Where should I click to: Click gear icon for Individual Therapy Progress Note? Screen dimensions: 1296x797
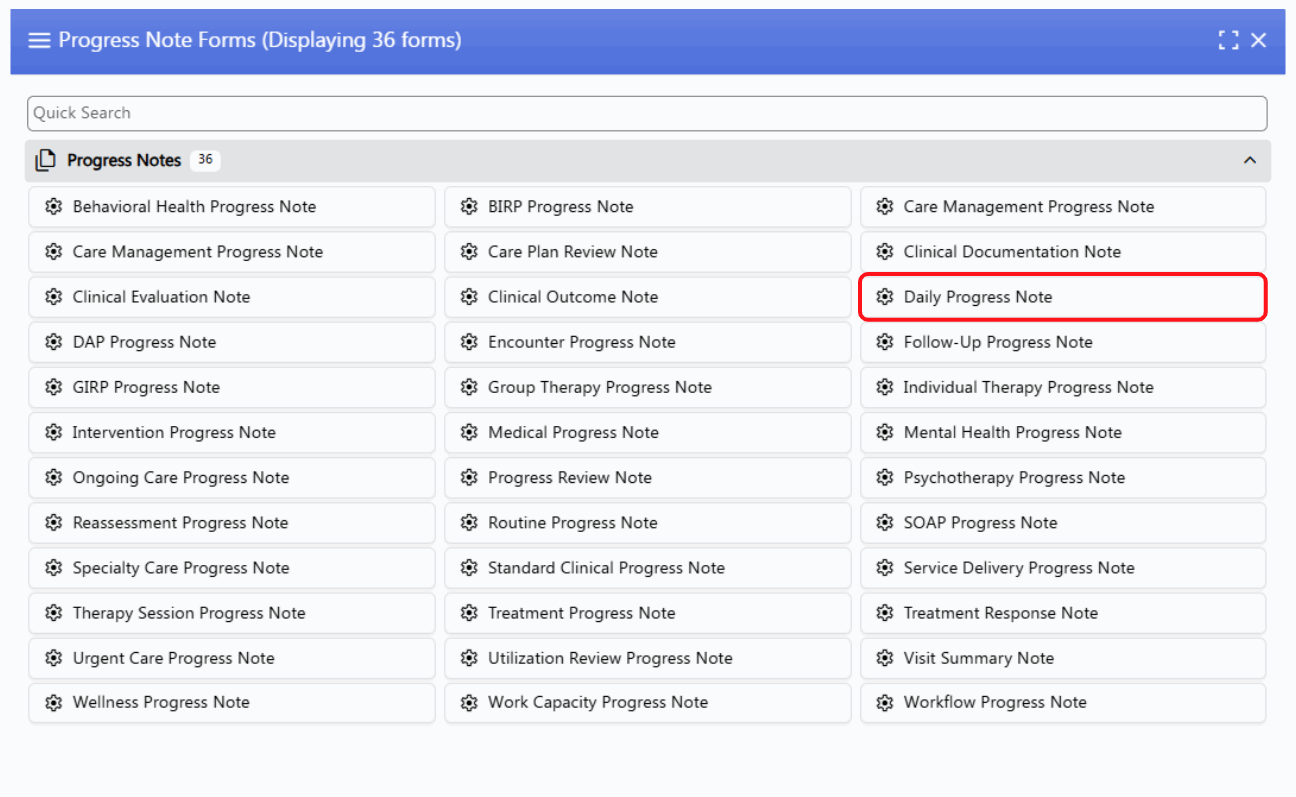(885, 387)
